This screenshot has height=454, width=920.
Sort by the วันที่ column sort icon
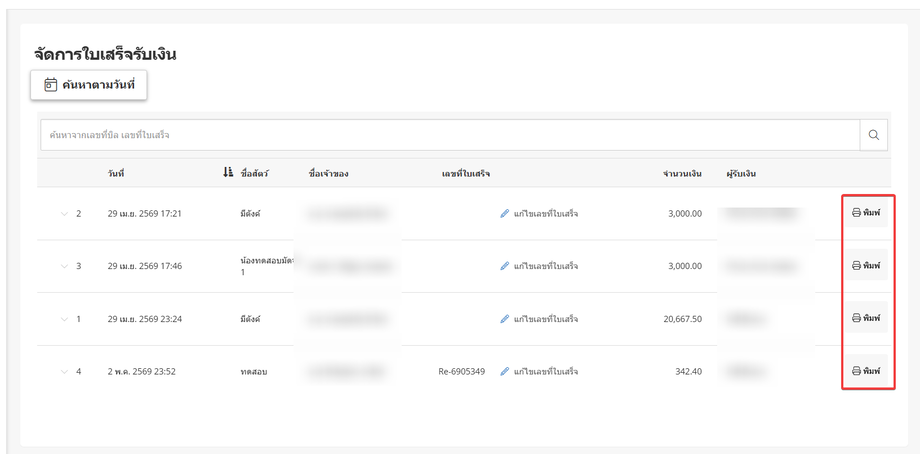[228, 172]
